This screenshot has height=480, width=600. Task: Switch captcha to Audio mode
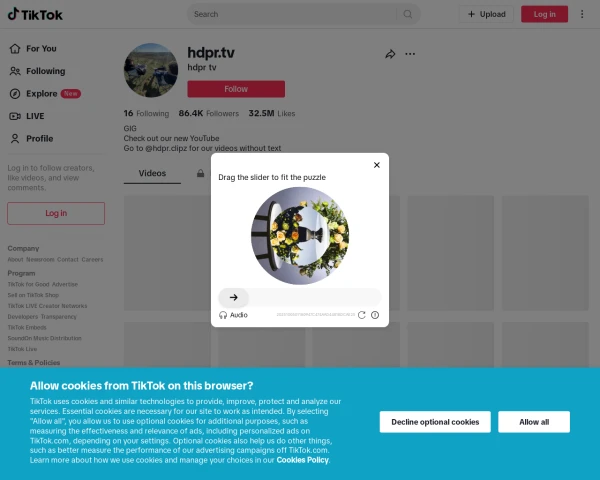233,315
